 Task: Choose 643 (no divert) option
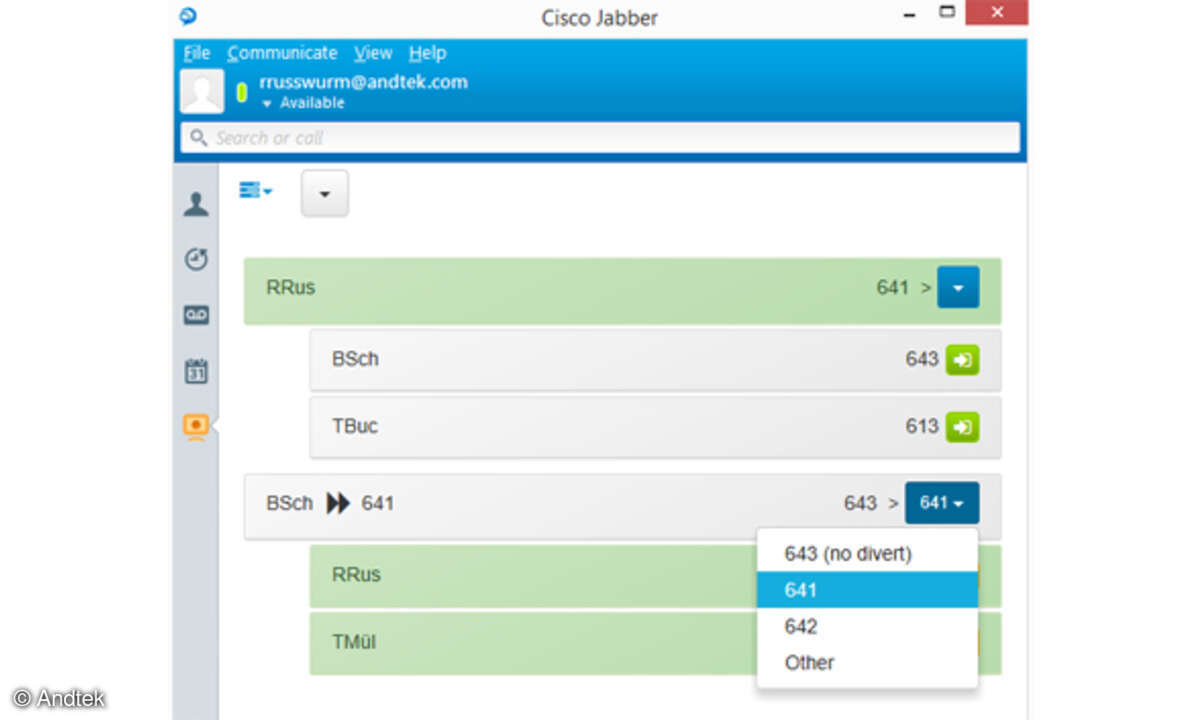click(x=867, y=553)
